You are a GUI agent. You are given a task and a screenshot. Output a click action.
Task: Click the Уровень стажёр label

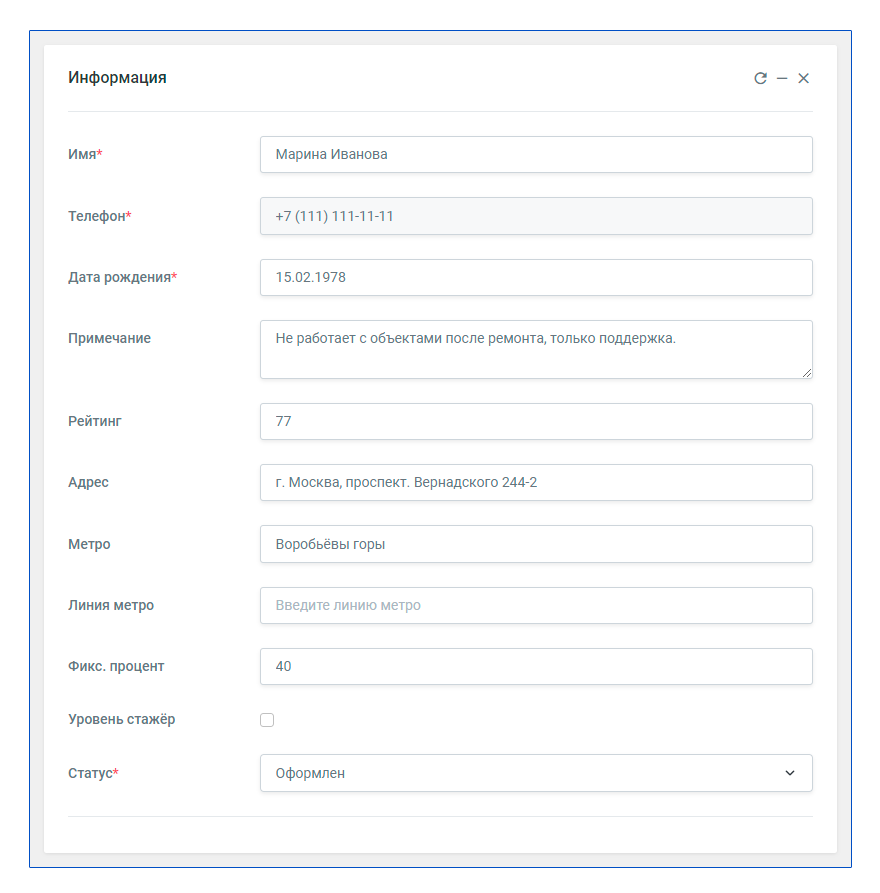pyautogui.click(x=121, y=719)
